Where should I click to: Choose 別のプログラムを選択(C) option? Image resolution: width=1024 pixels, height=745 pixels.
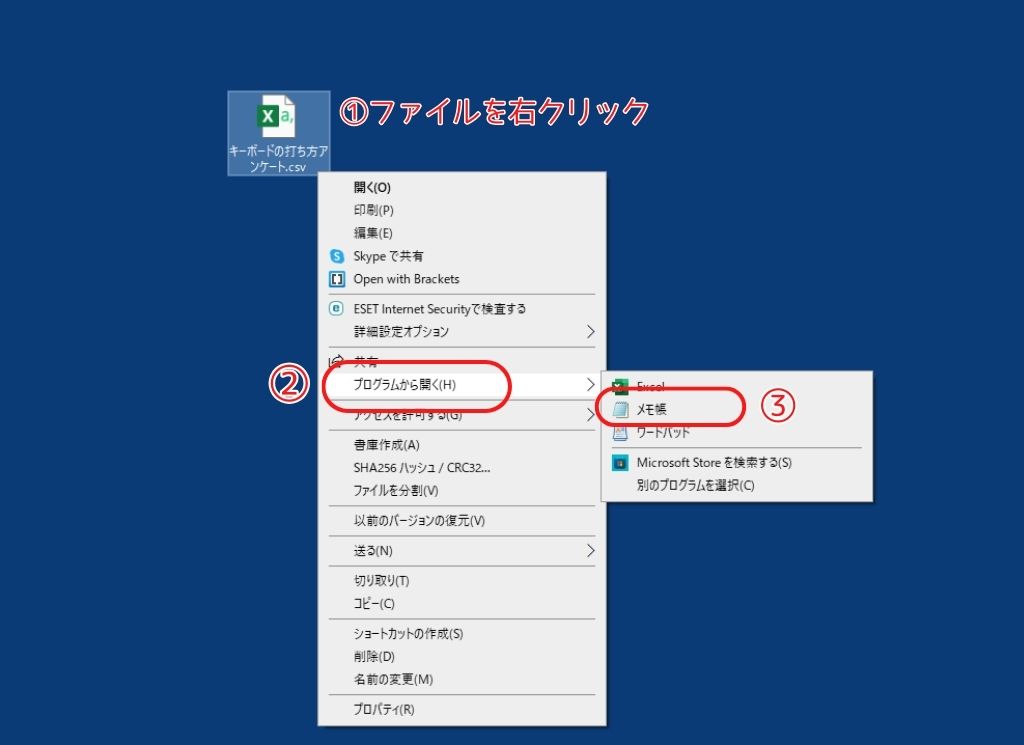(695, 486)
